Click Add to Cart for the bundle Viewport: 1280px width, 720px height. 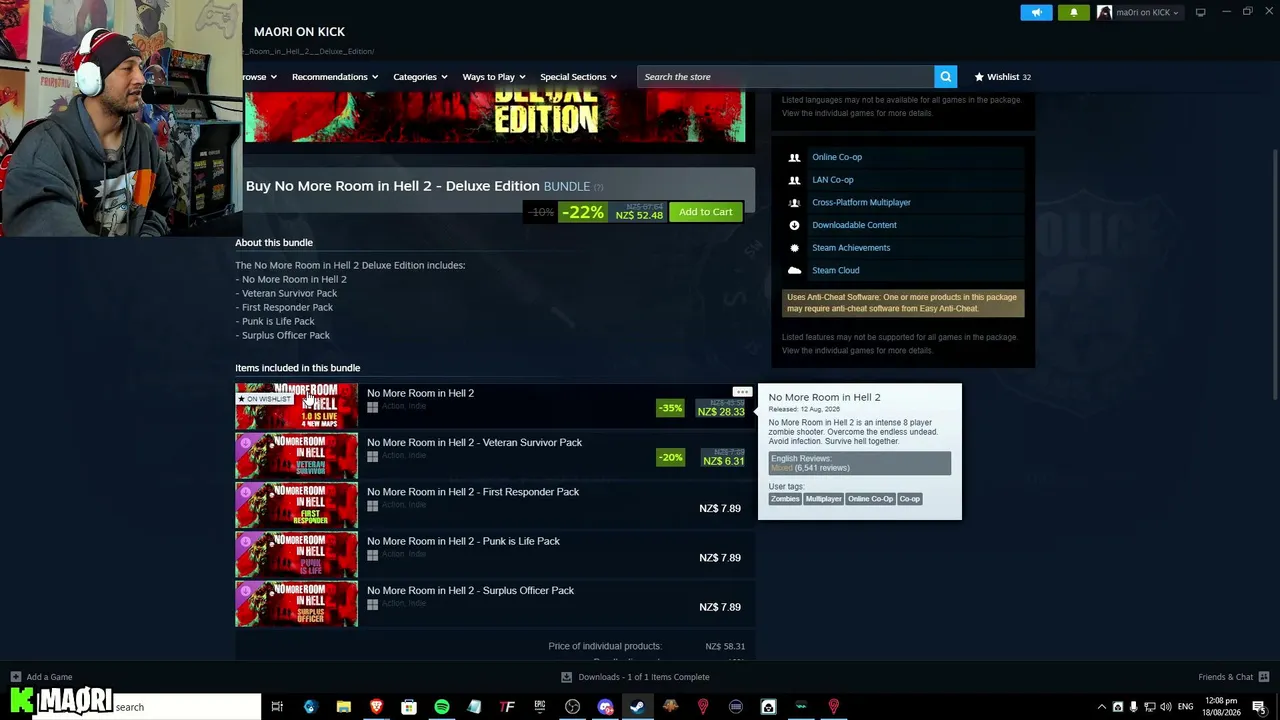tap(706, 212)
